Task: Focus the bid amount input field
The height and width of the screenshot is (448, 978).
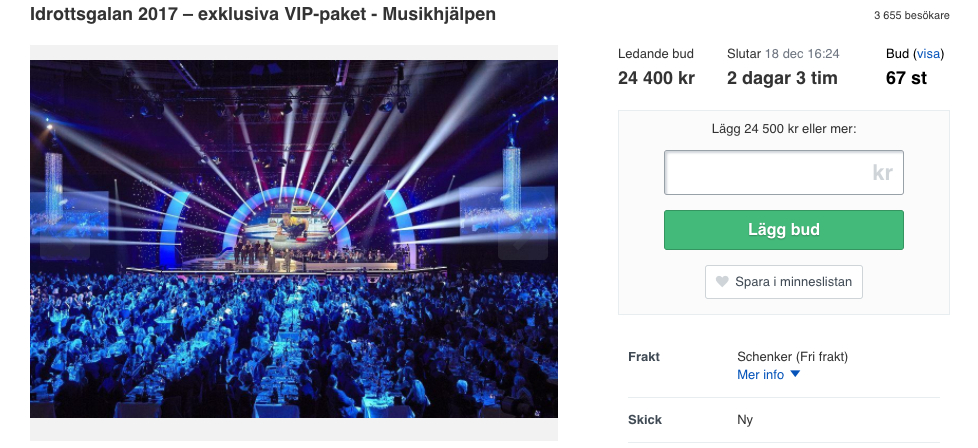Action: (783, 172)
